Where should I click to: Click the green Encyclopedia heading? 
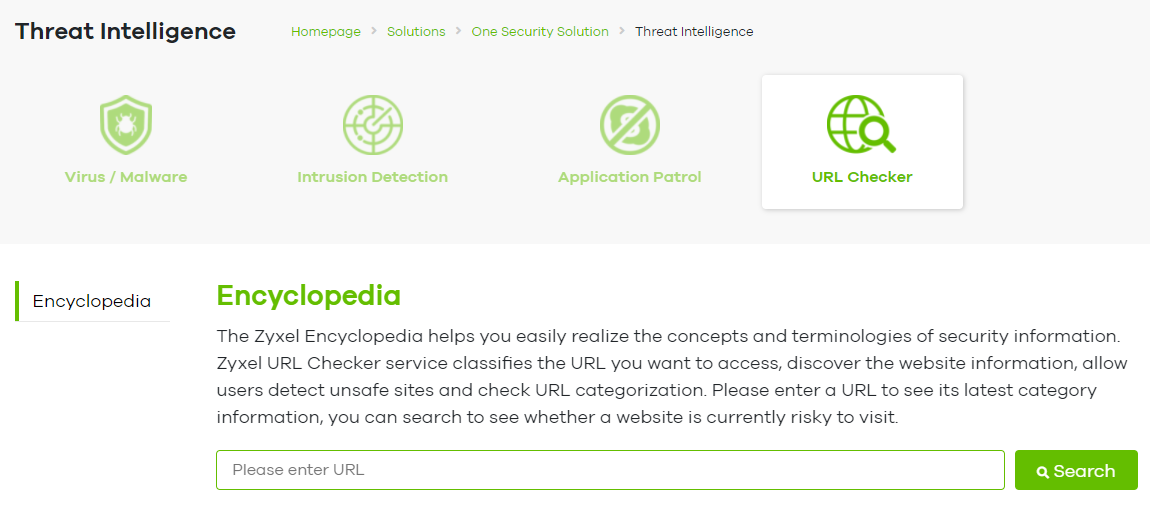pos(308,296)
